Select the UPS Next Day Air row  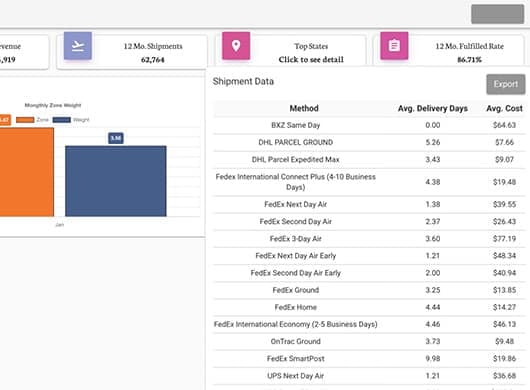[369, 376]
